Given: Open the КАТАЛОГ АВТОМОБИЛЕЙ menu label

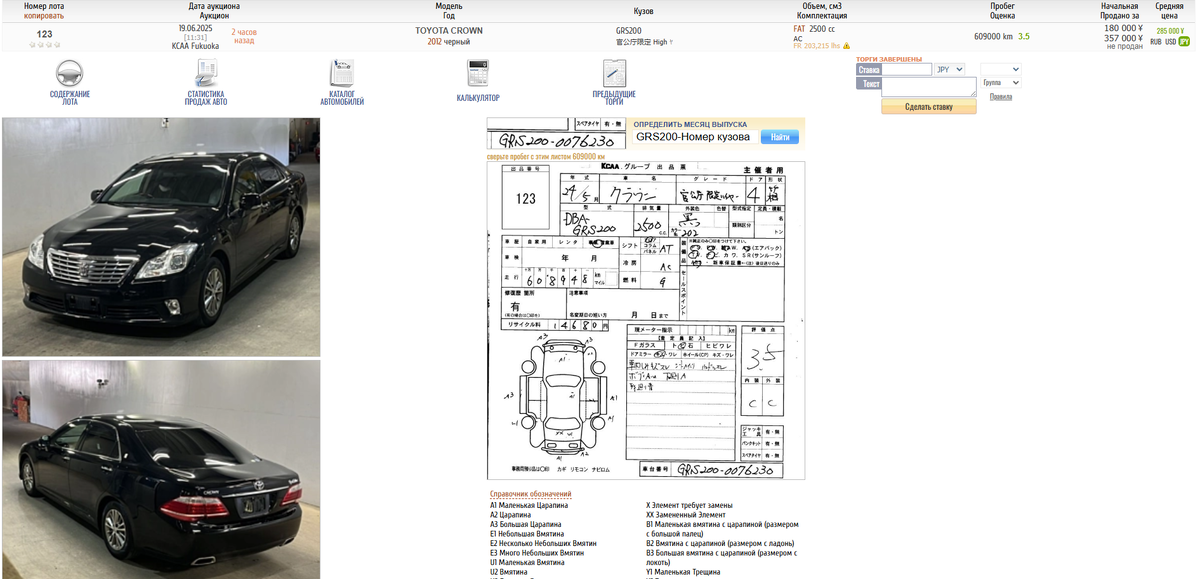Looking at the screenshot, I should (342, 98).
